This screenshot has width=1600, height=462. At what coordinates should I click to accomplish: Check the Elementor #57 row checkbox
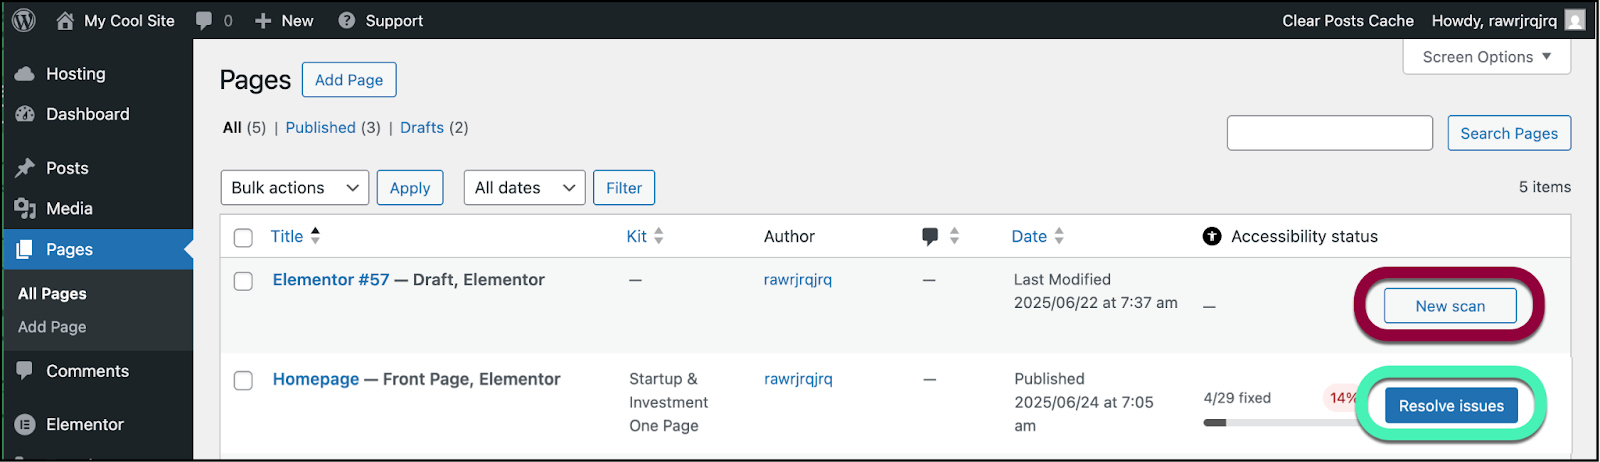[x=243, y=281]
